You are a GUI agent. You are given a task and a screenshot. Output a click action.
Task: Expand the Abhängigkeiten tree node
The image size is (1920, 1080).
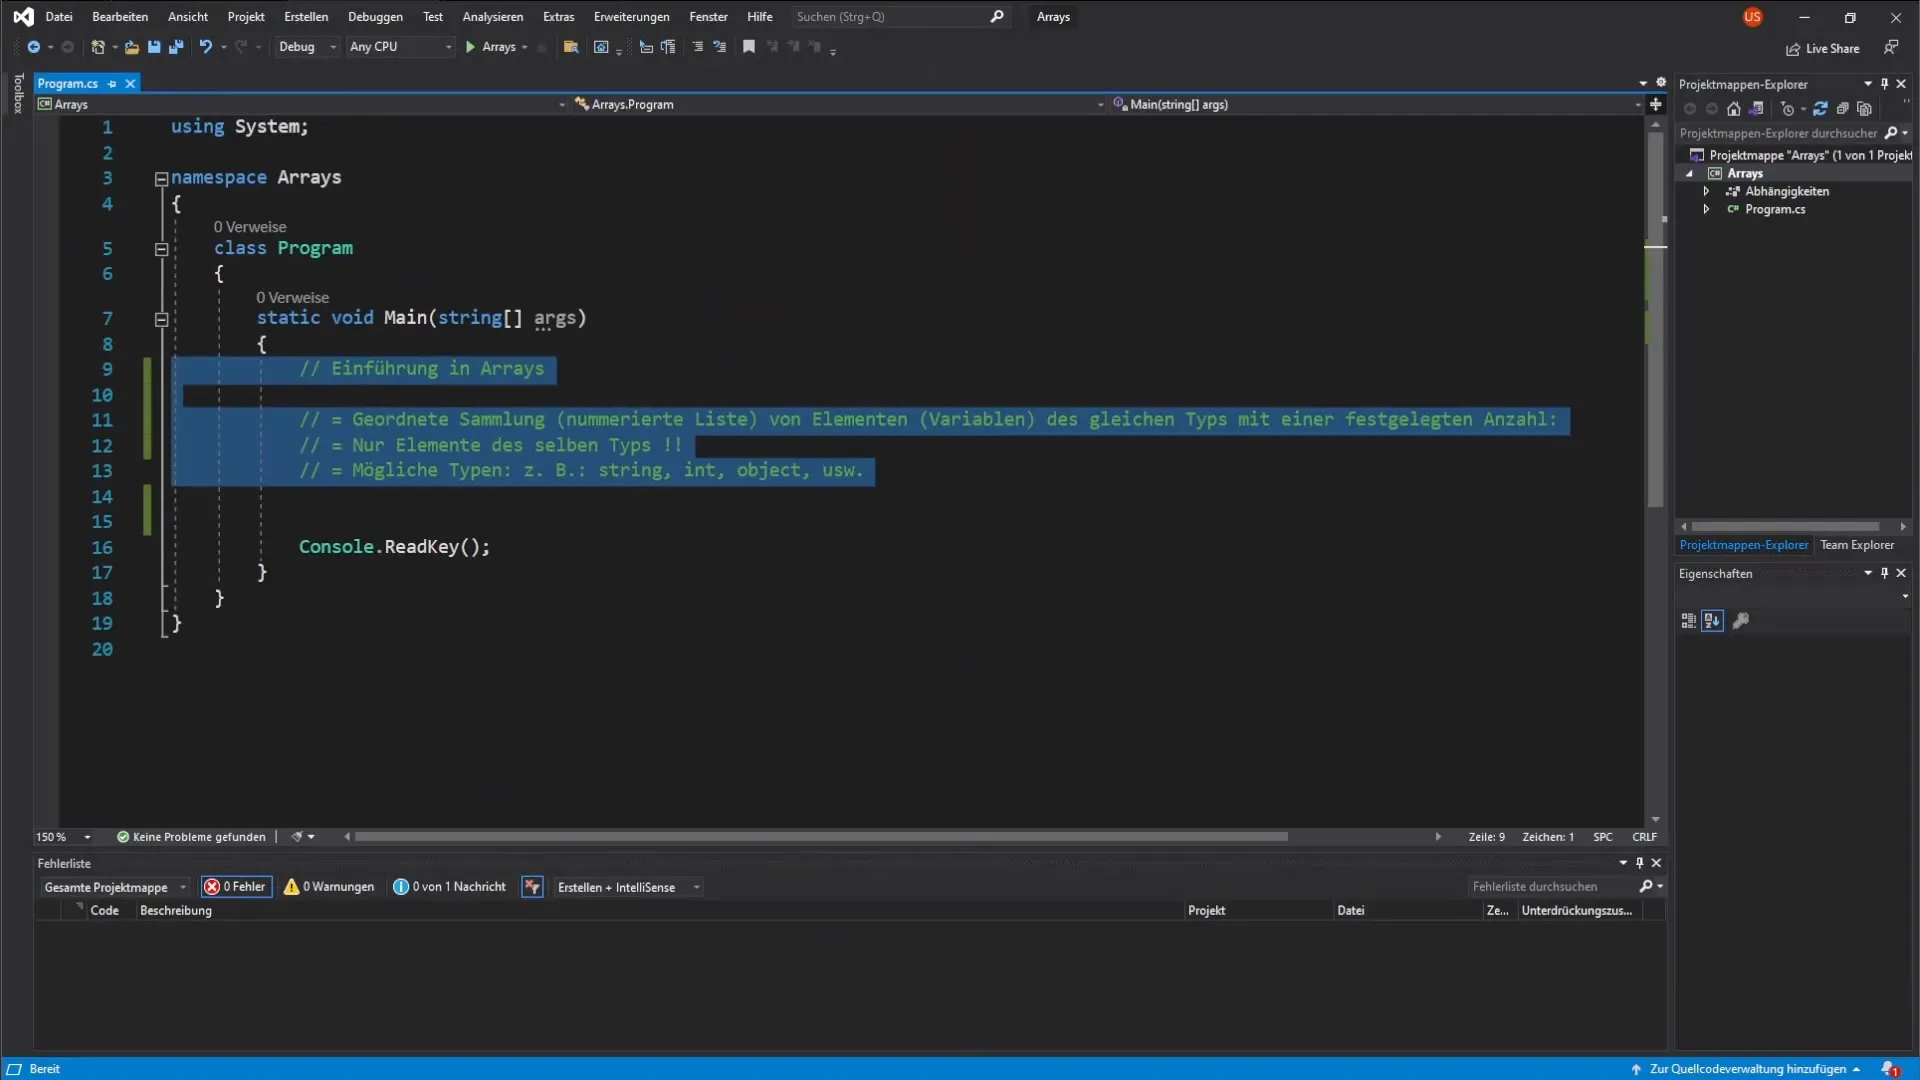click(x=1706, y=191)
